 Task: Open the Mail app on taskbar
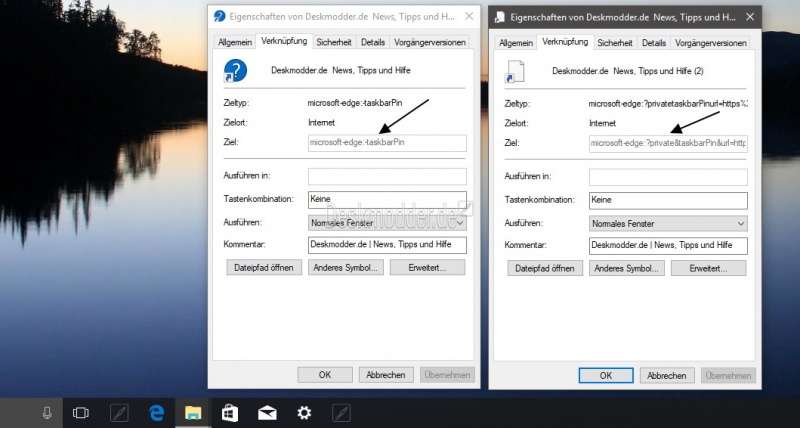pos(267,413)
